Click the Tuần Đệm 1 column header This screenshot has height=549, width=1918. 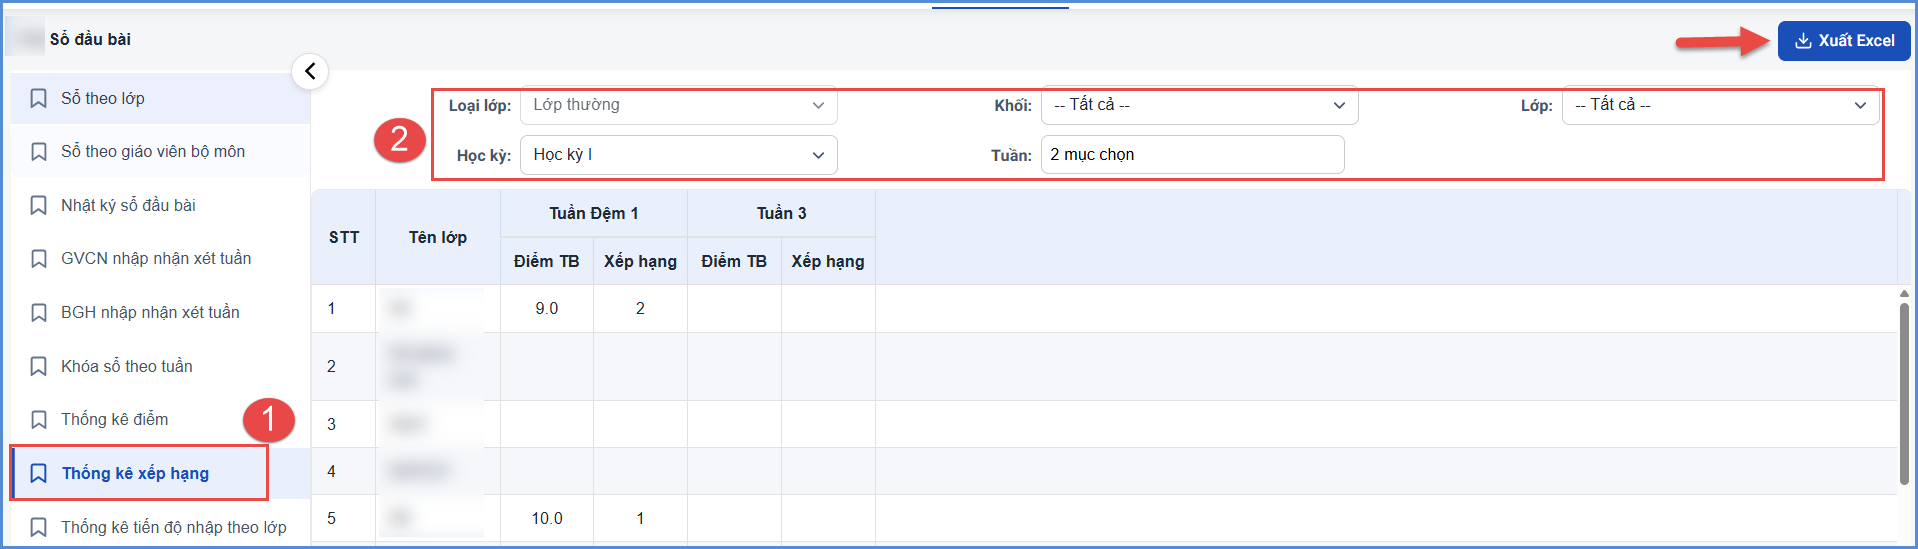click(594, 213)
